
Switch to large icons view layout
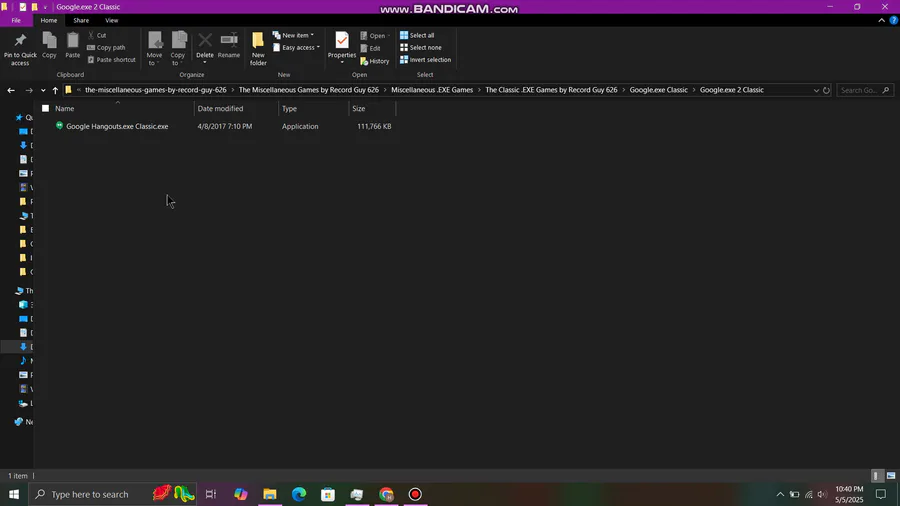(891, 476)
